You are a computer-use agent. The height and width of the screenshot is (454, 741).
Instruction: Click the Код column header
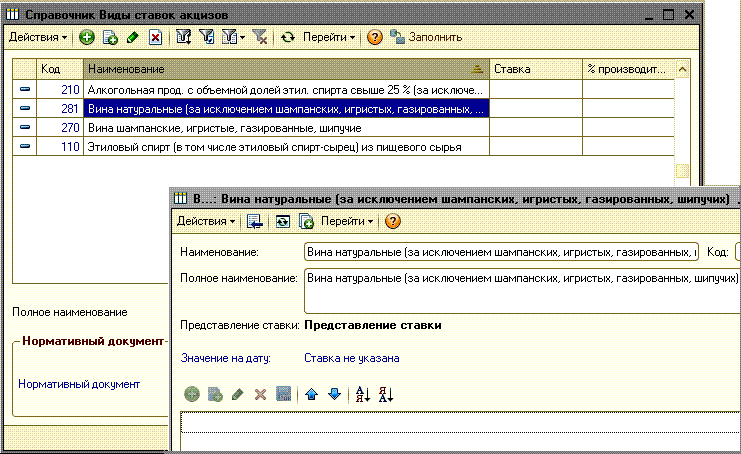point(60,69)
